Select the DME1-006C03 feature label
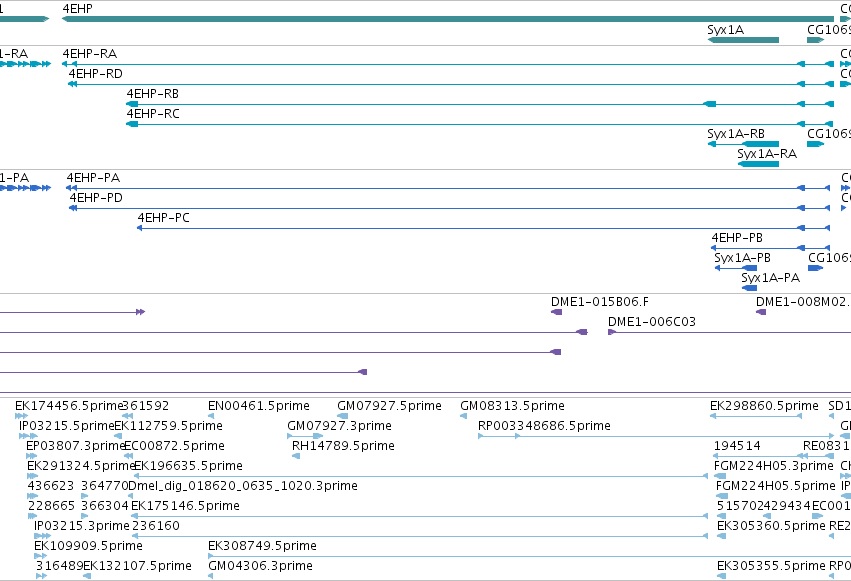The height and width of the screenshot is (581, 851). tap(652, 322)
